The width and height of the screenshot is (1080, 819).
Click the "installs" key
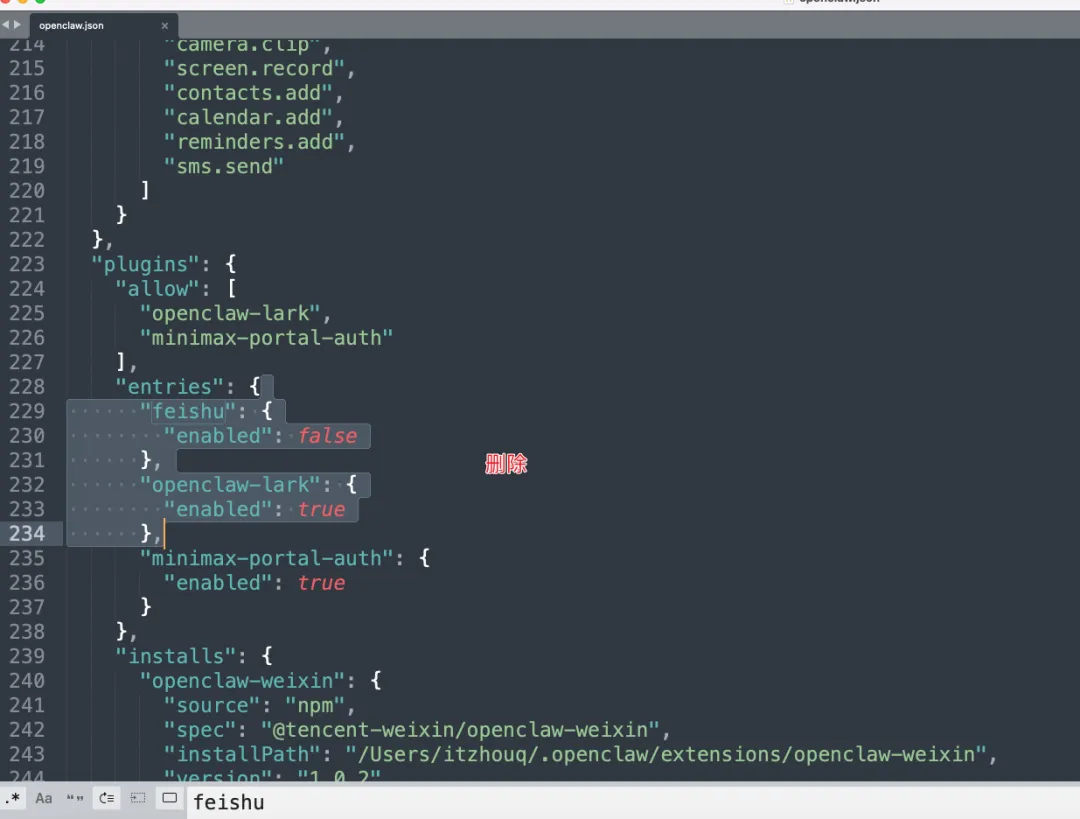click(176, 656)
